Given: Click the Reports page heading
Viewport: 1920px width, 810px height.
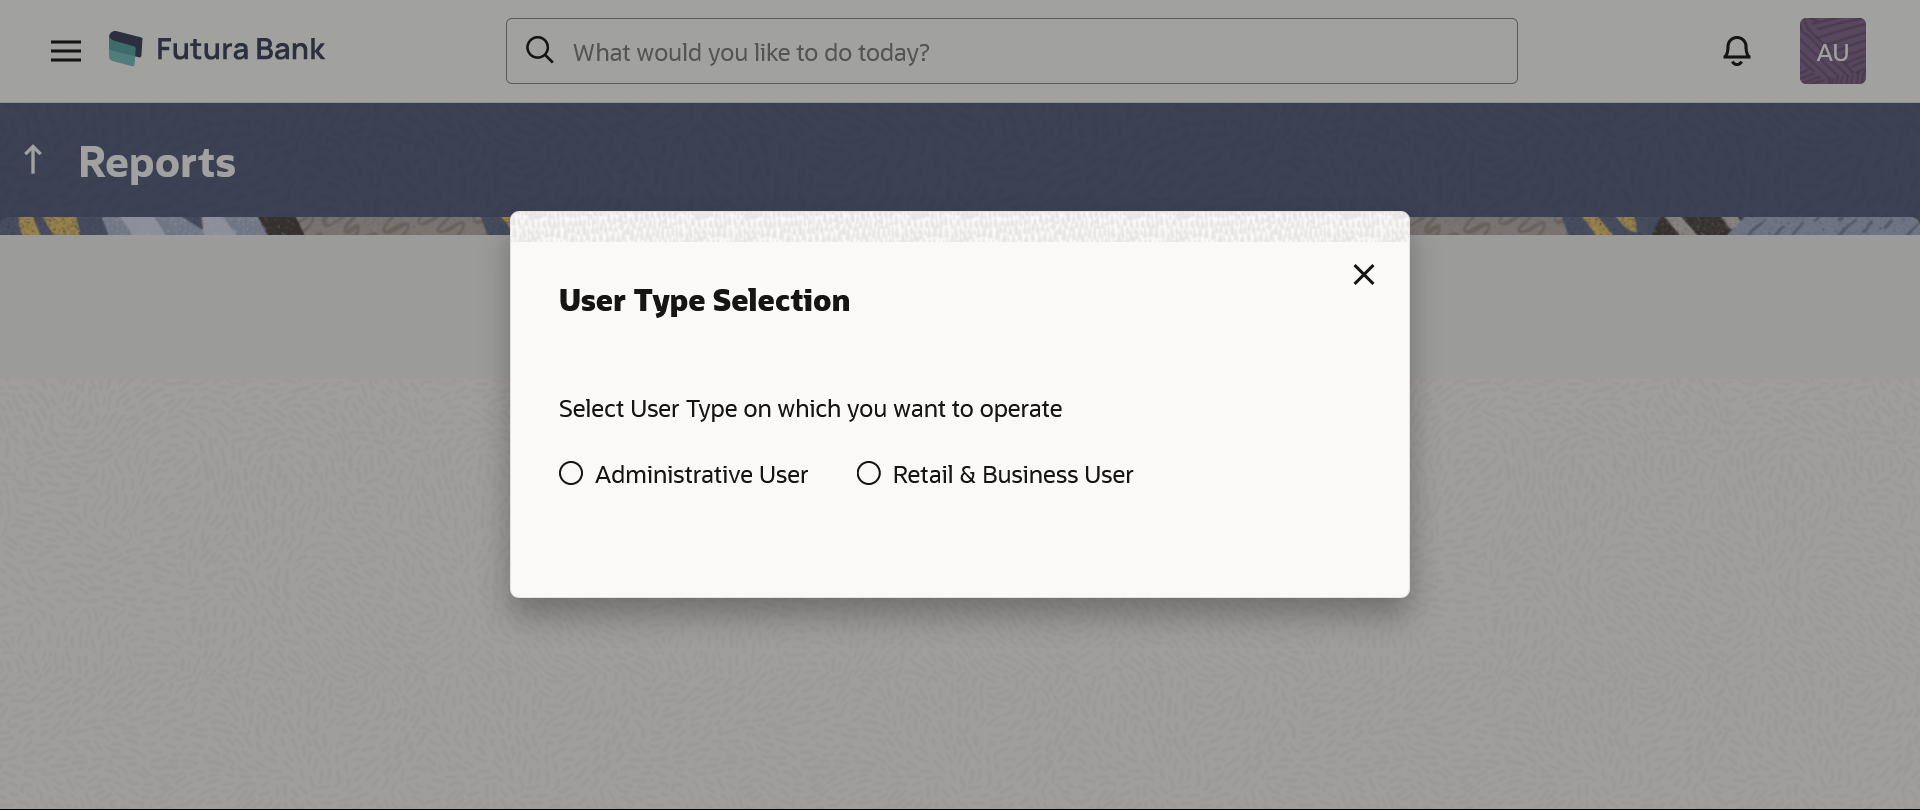Looking at the screenshot, I should 157,163.
